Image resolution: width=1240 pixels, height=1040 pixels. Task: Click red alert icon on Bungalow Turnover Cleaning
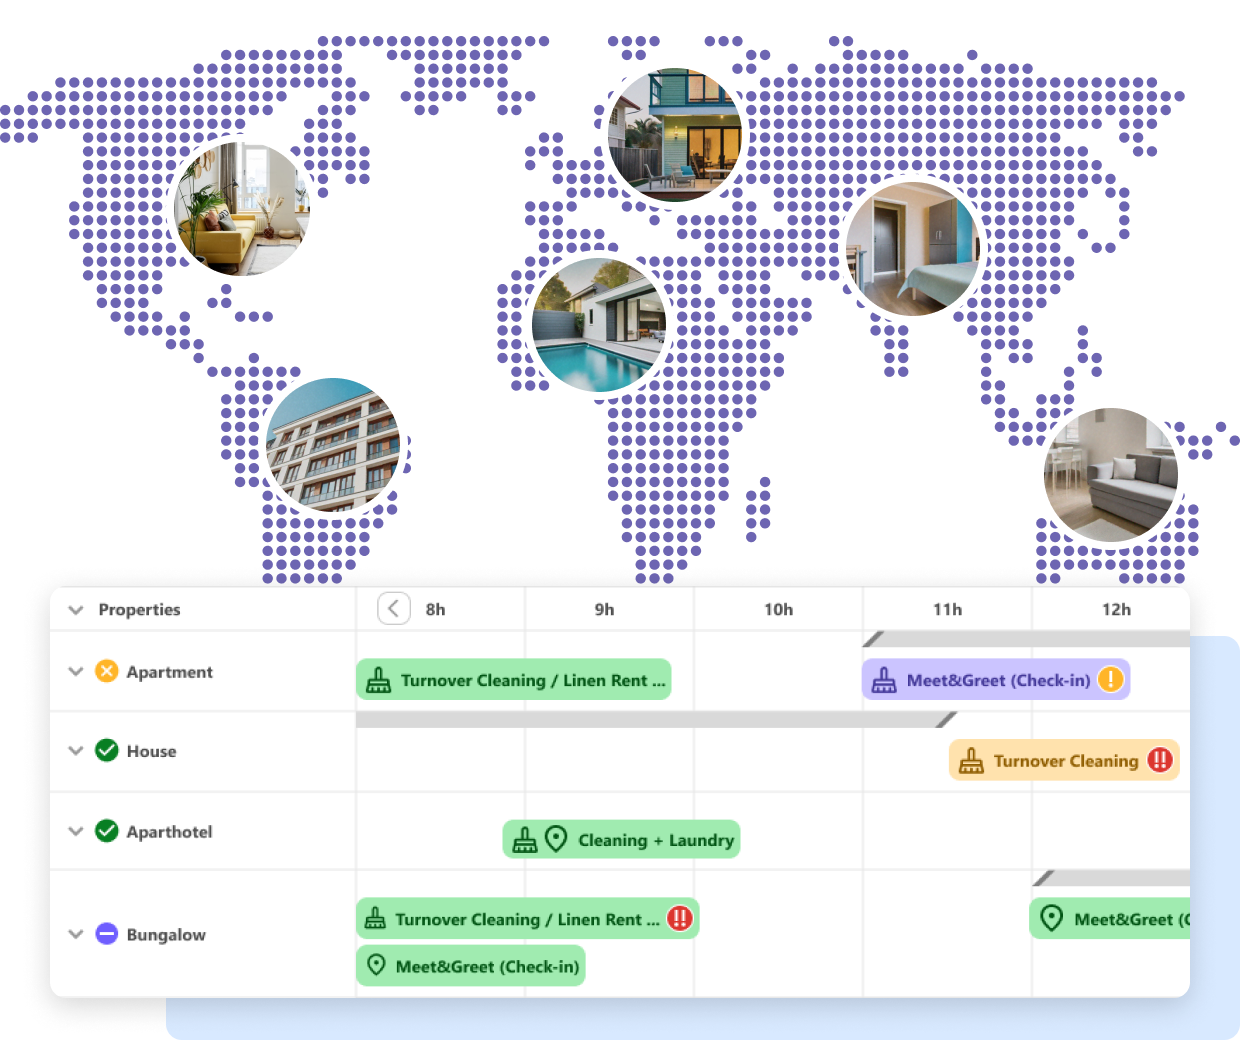(680, 918)
